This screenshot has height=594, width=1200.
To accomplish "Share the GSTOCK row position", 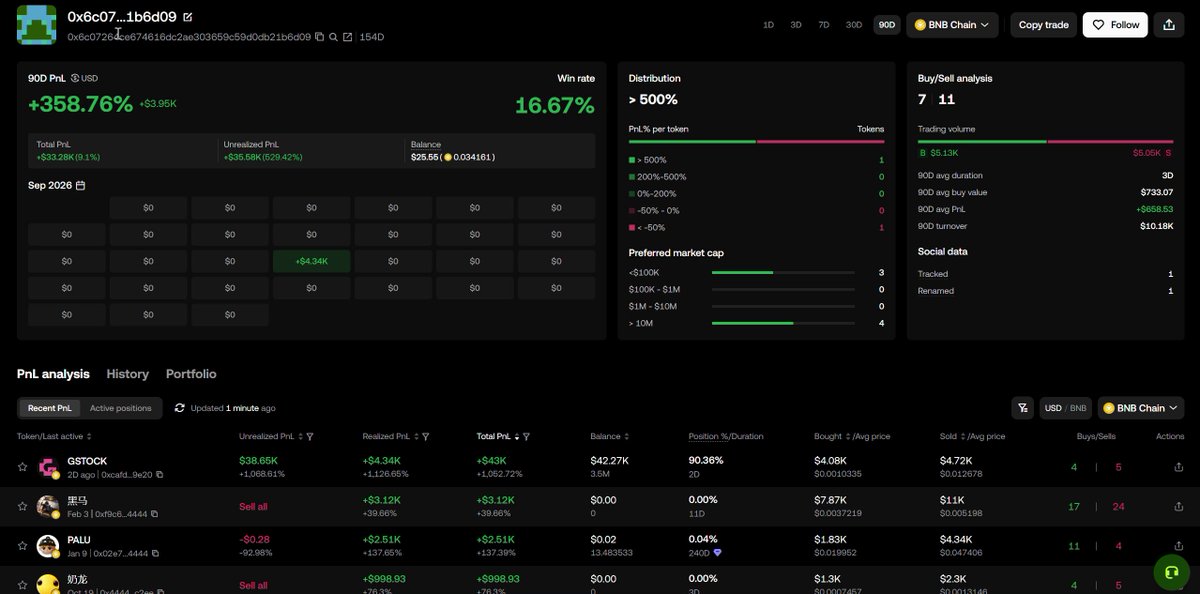I will tap(1179, 467).
